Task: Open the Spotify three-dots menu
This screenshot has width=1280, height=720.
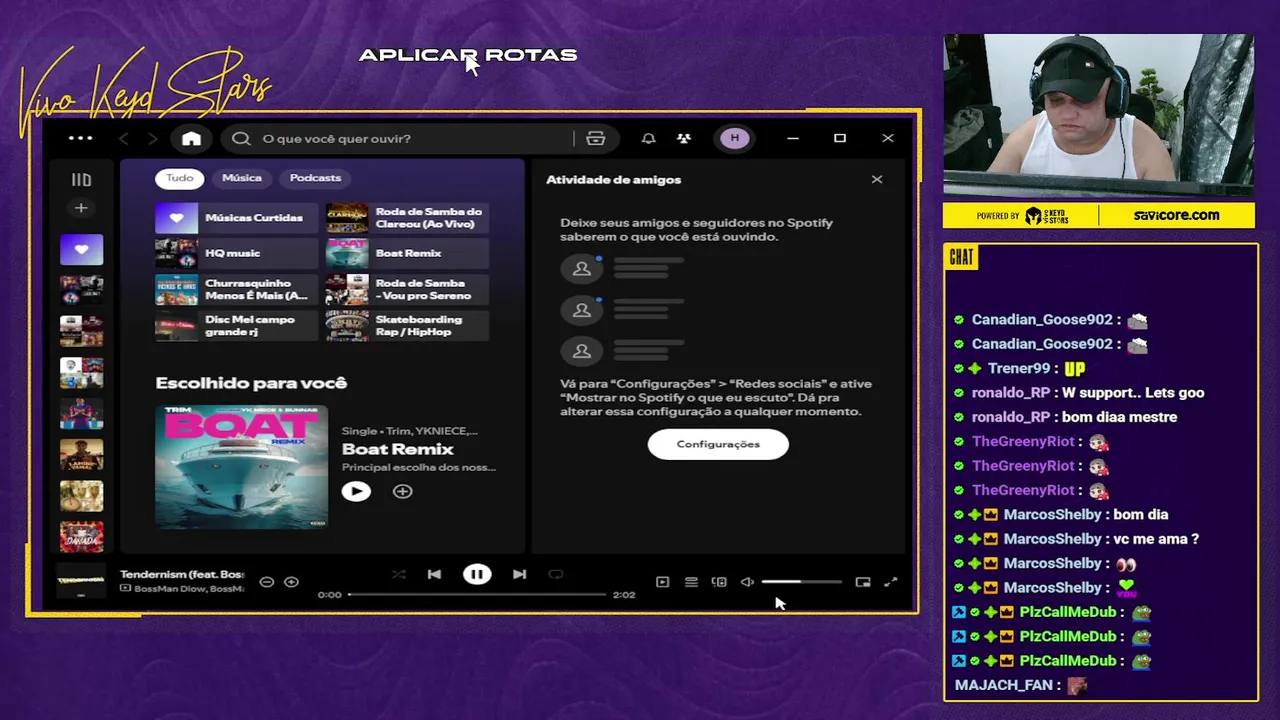Action: pos(80,138)
